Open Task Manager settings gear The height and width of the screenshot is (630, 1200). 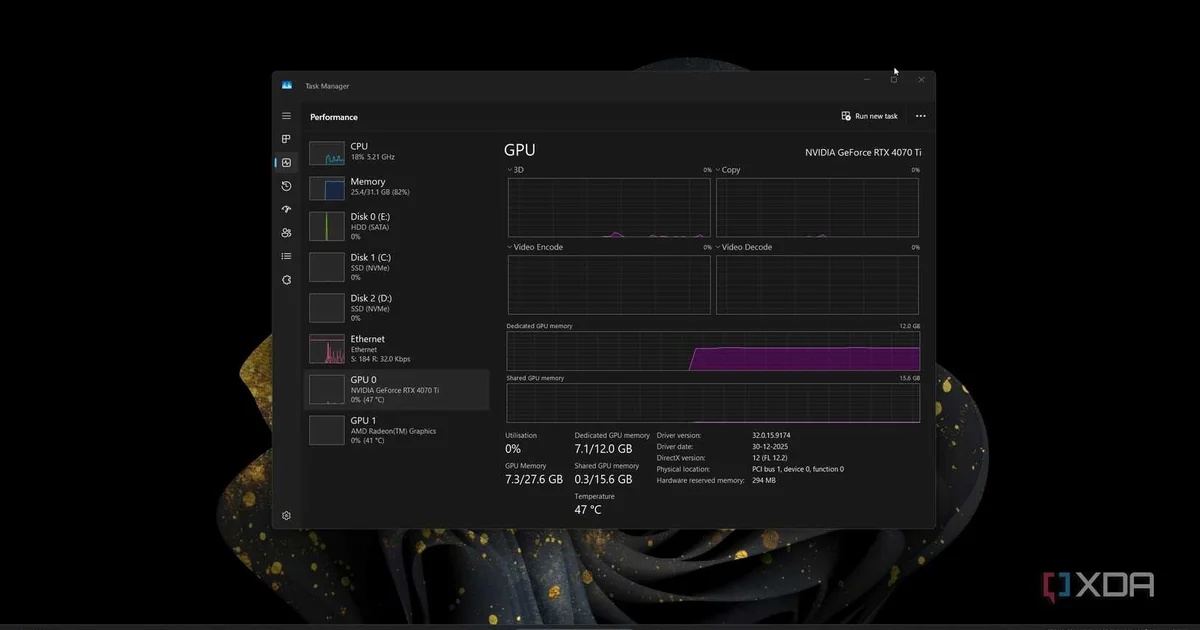[x=286, y=516]
